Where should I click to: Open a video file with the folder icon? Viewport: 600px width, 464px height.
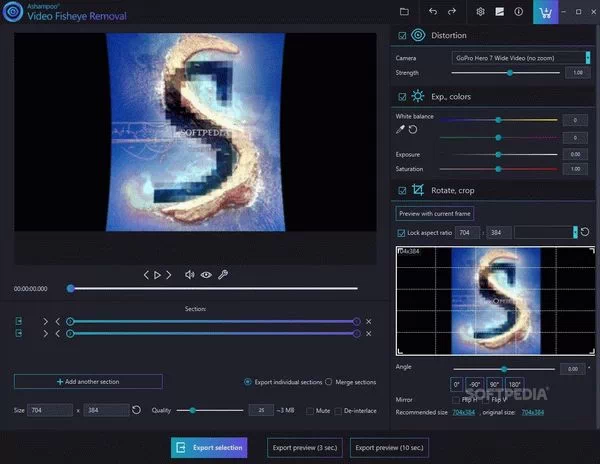(x=404, y=12)
